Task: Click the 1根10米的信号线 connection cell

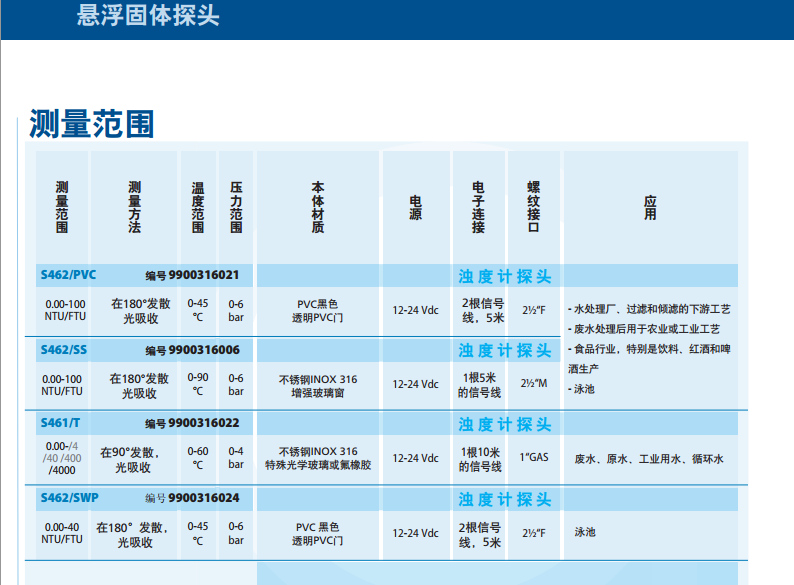Action: pyautogui.click(x=479, y=459)
